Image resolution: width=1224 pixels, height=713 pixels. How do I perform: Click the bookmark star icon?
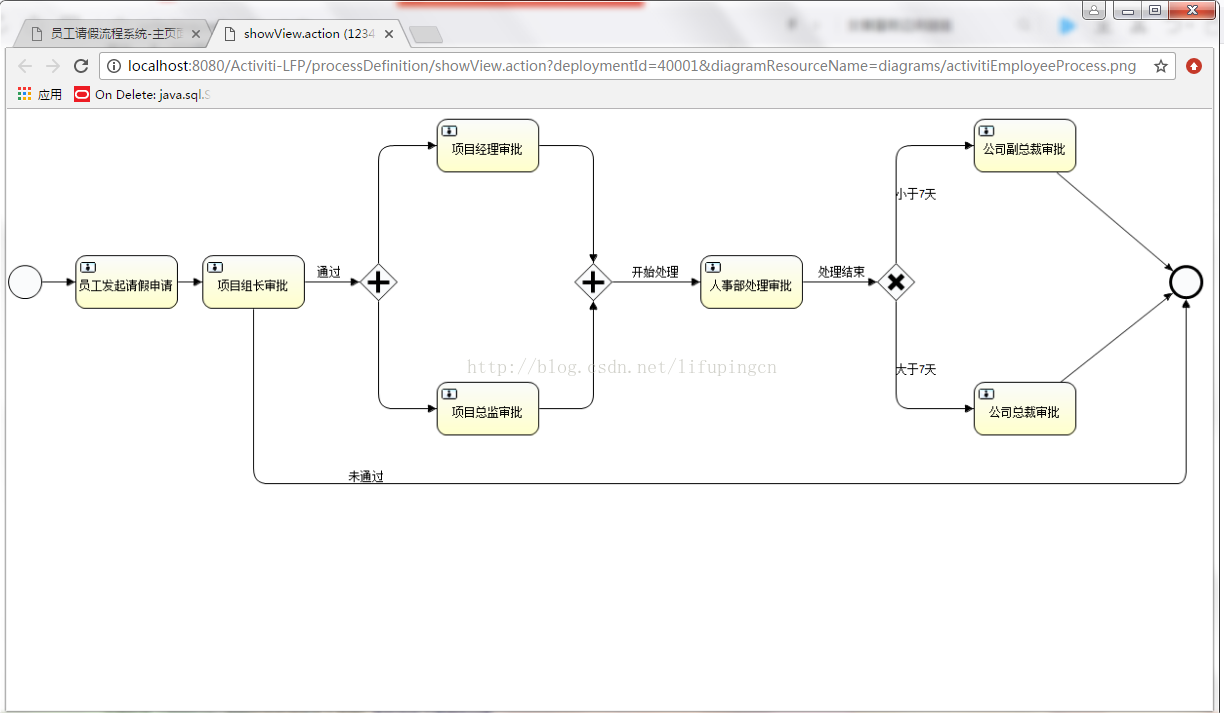(1161, 66)
